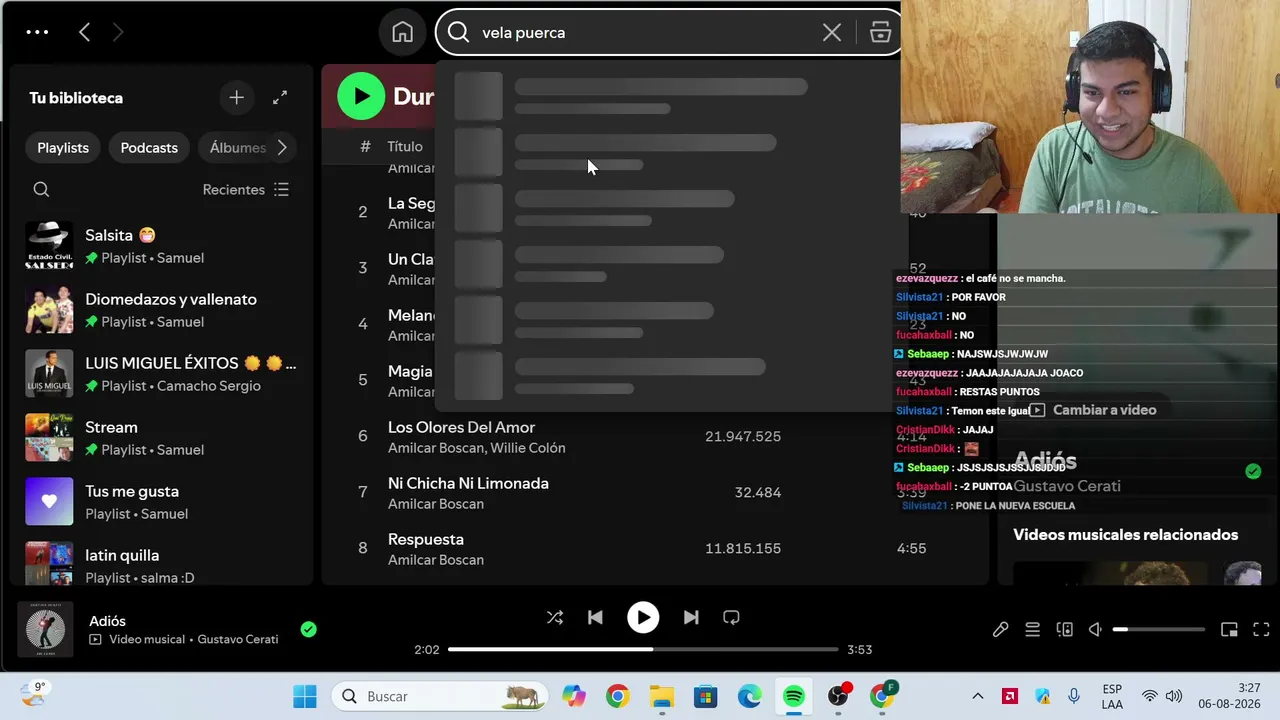Open Microsoft Store from the taskbar
The width and height of the screenshot is (1280, 720).
(706, 696)
